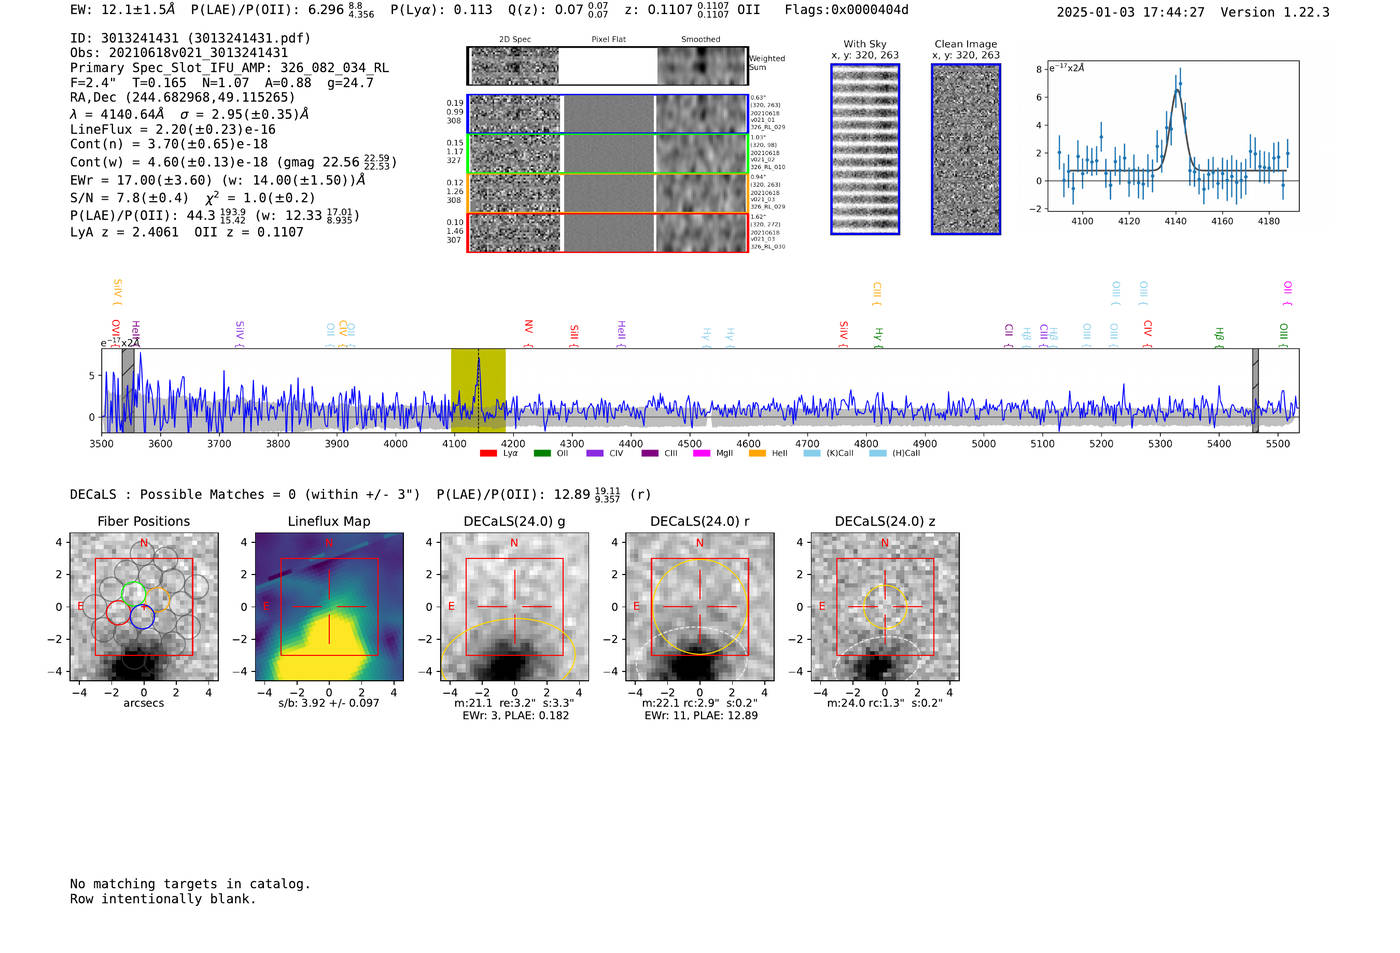The height and width of the screenshot is (953, 1400).
Task: Click the With Sky fiber image
Action: [x=865, y=149]
